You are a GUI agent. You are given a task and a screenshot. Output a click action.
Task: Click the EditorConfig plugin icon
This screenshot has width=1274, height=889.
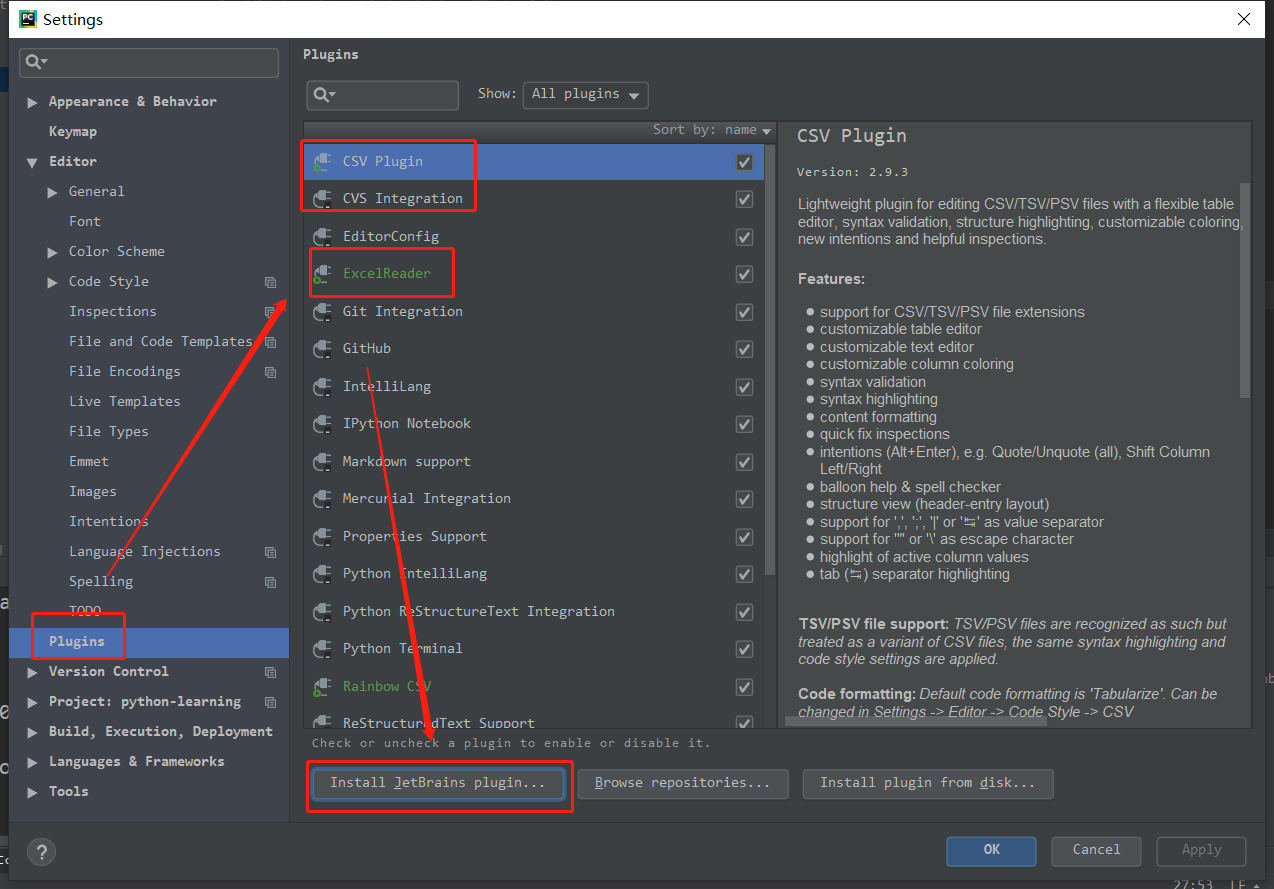[322, 237]
